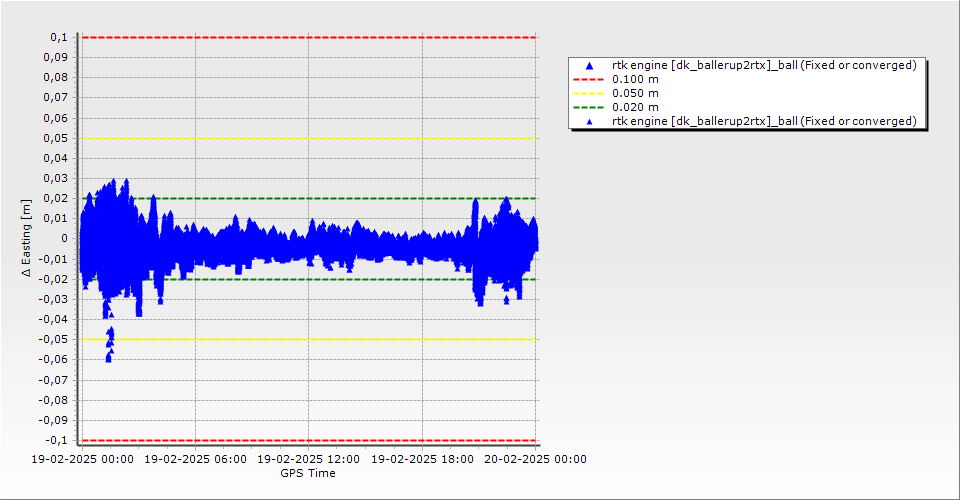Click the 19-02-2025 12:00 time label
Viewport: 960px width, 500px height.
pyautogui.click(x=308, y=459)
